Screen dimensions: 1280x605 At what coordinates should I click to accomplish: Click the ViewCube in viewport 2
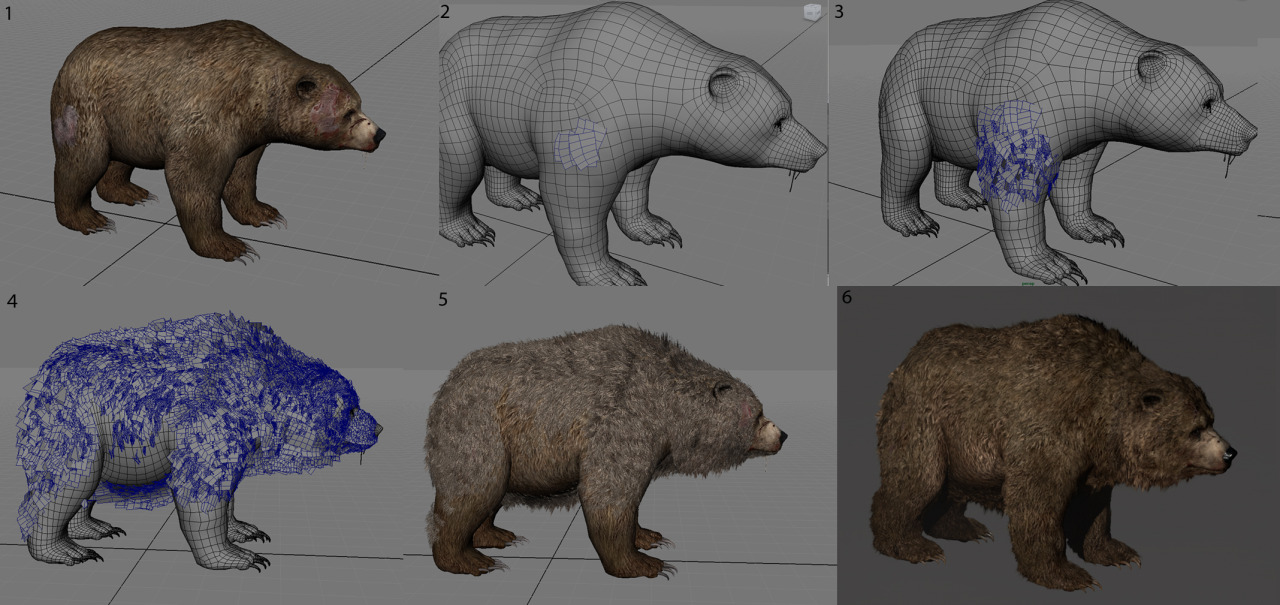click(x=811, y=13)
